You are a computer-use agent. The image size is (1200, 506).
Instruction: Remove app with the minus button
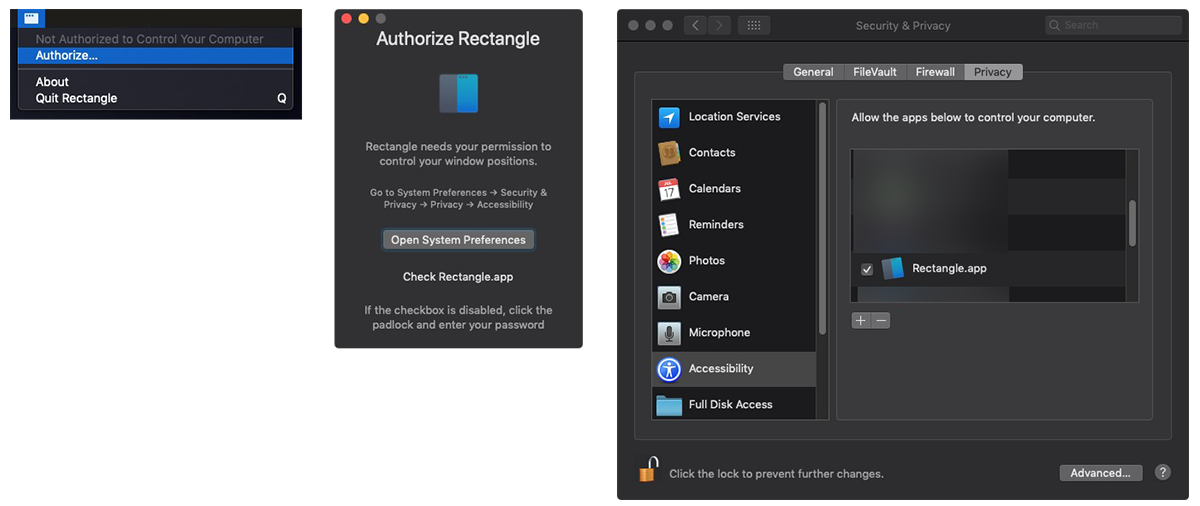tap(881, 321)
